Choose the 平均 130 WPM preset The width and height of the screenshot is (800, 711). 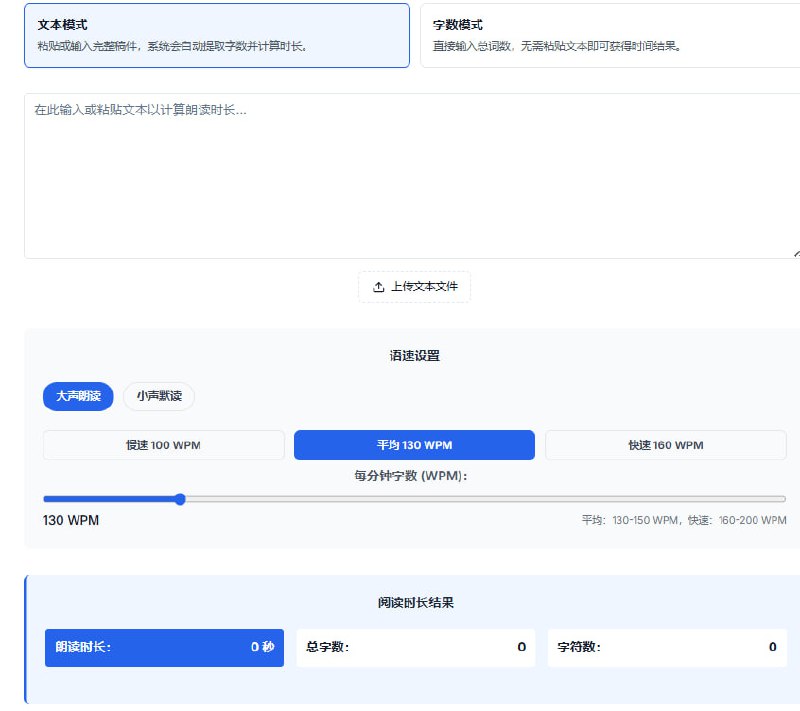click(x=415, y=444)
